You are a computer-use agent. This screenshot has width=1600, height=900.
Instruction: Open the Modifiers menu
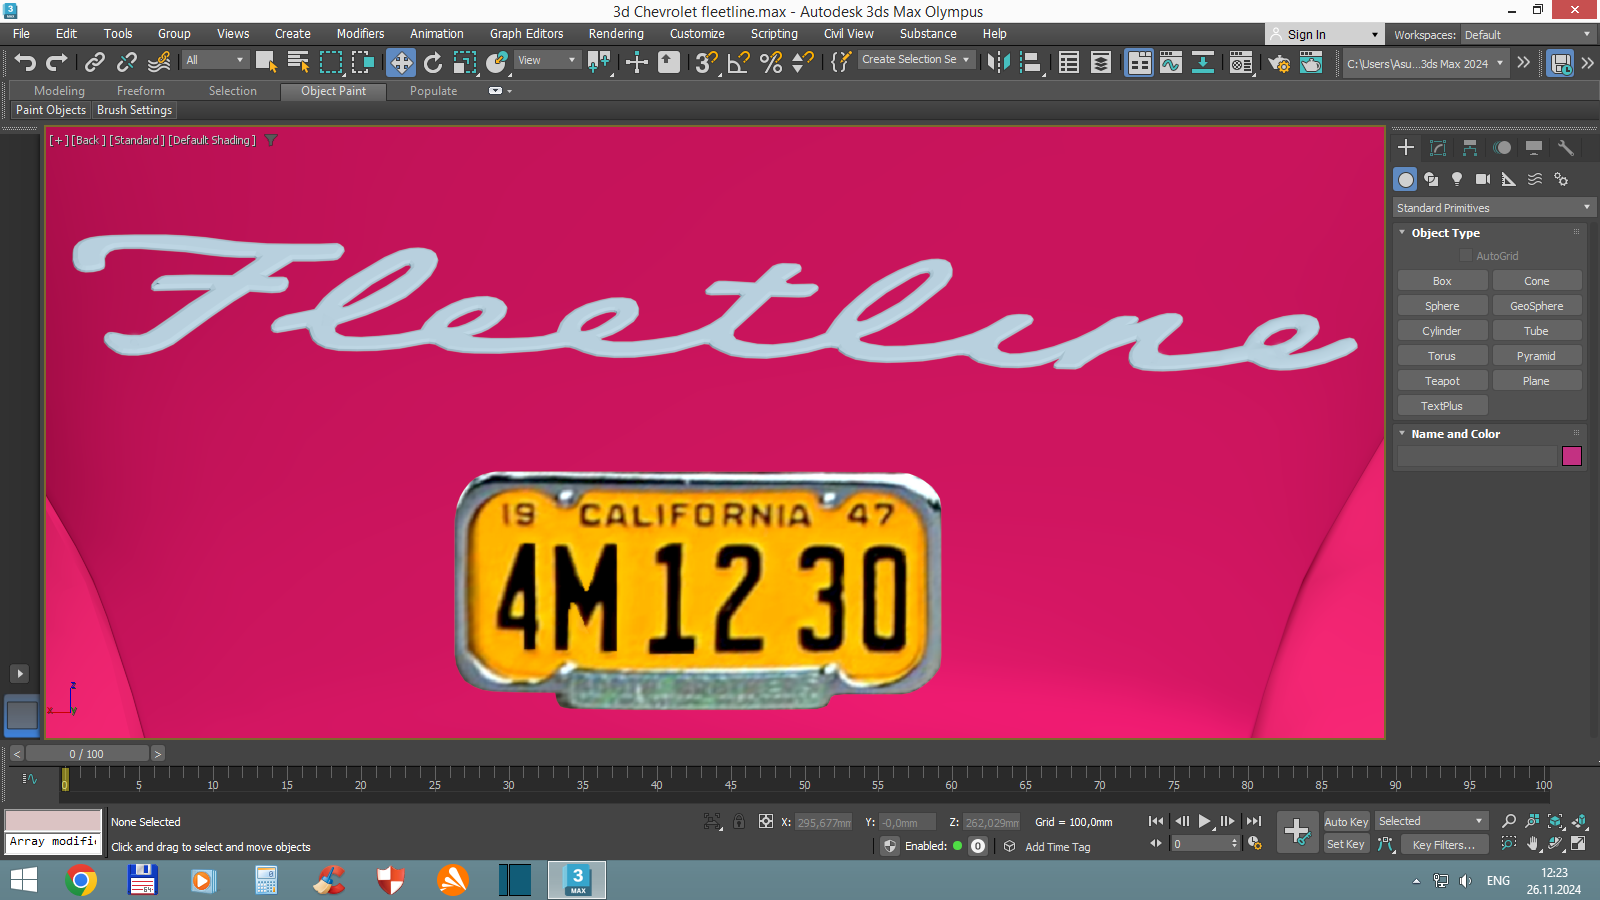tap(360, 34)
